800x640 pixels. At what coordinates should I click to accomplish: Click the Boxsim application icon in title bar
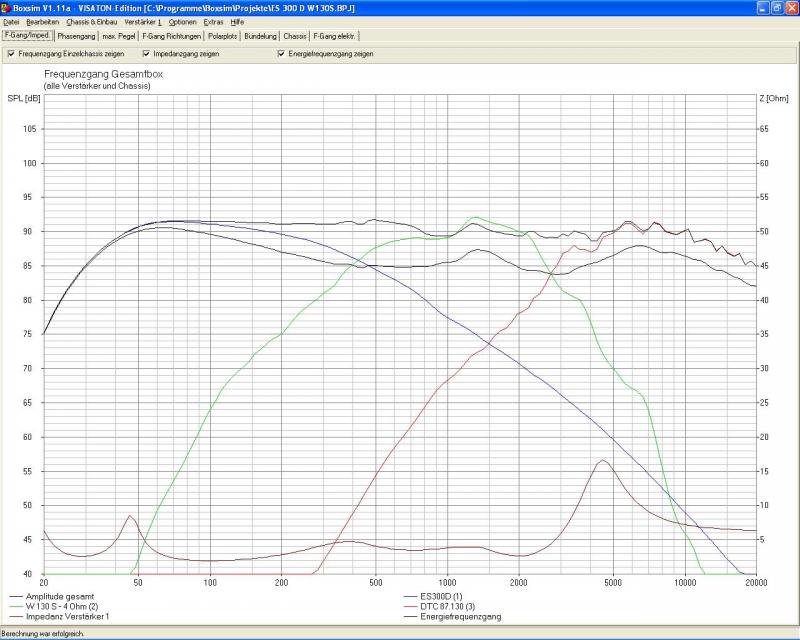(x=8, y=7)
